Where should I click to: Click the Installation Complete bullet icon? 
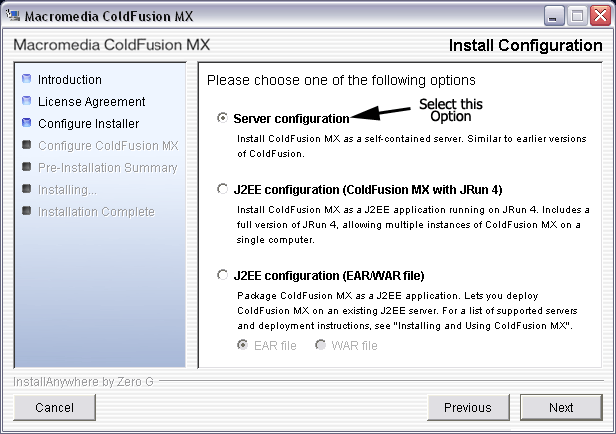(27, 211)
